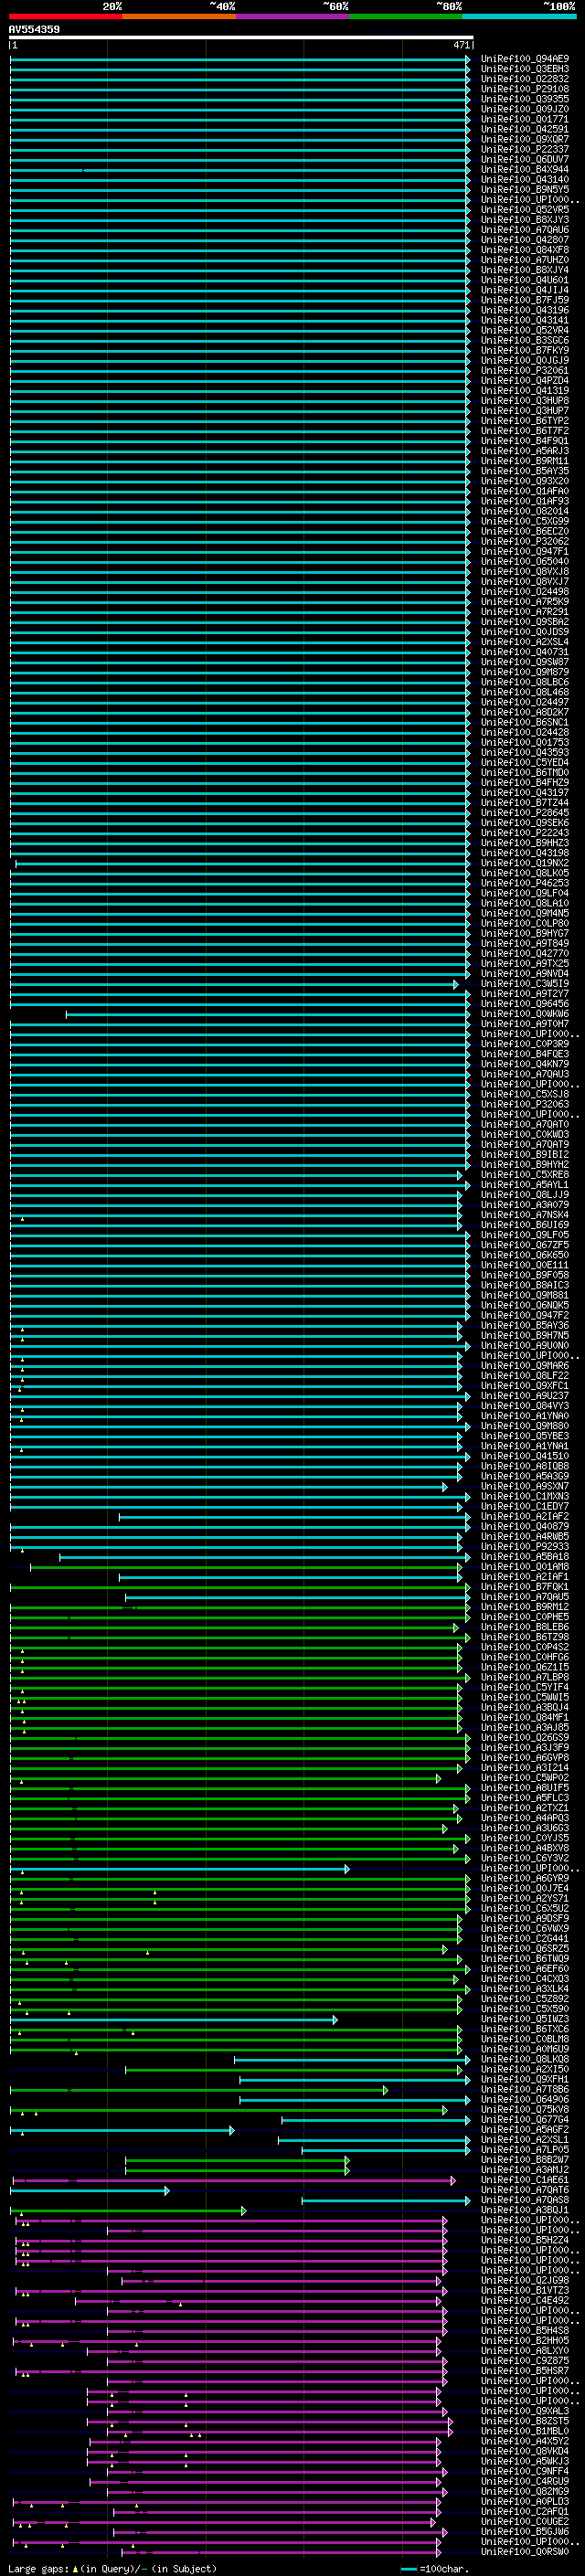The height and width of the screenshot is (2576, 585).
Task: Open hit UniRef100_Q3EBH3
Action: [x=525, y=69]
